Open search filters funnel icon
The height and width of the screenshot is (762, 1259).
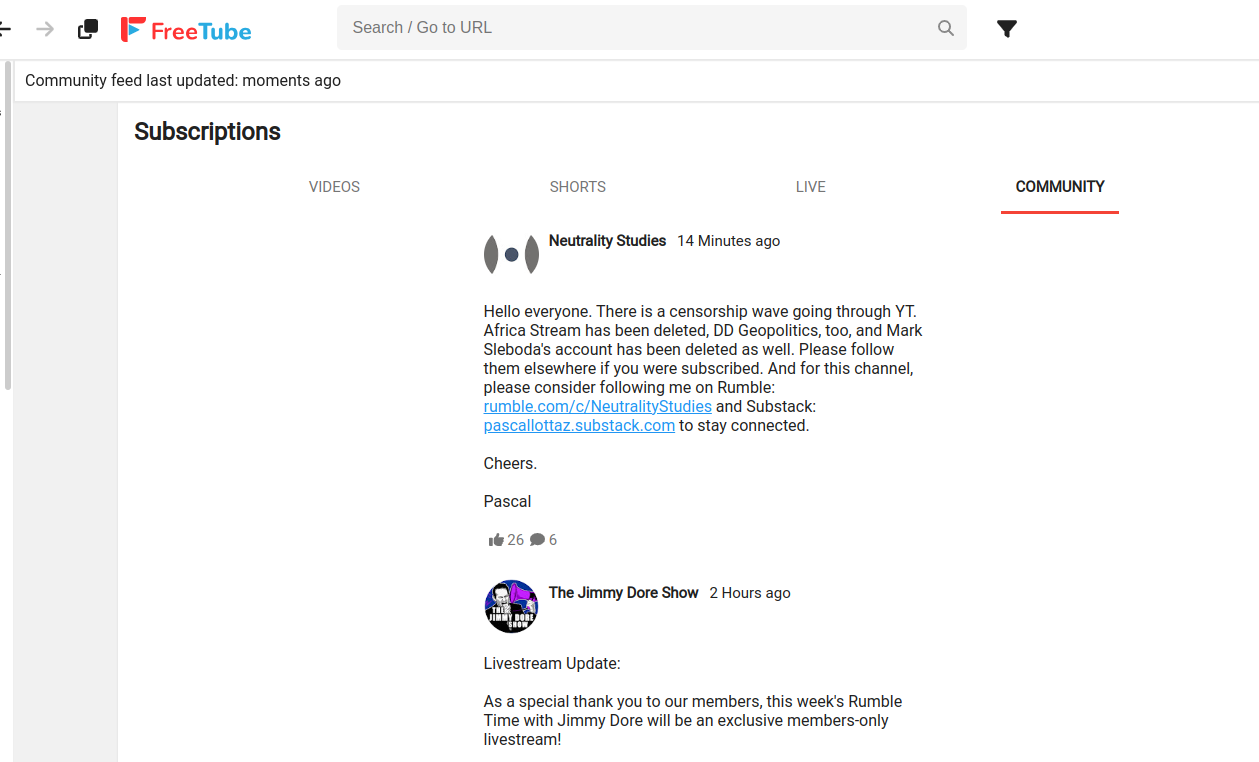pyautogui.click(x=1007, y=29)
